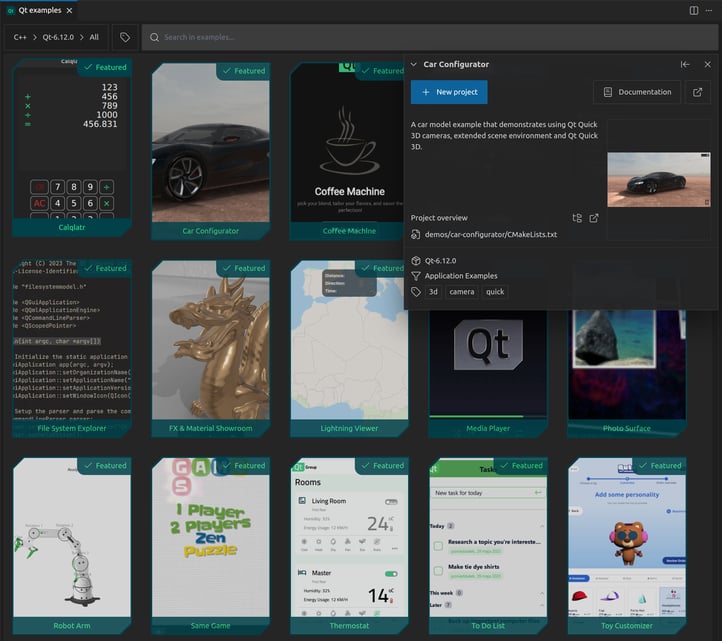
Task: Open the FX & Material Showroom card
Action: pyautogui.click(x=210, y=348)
